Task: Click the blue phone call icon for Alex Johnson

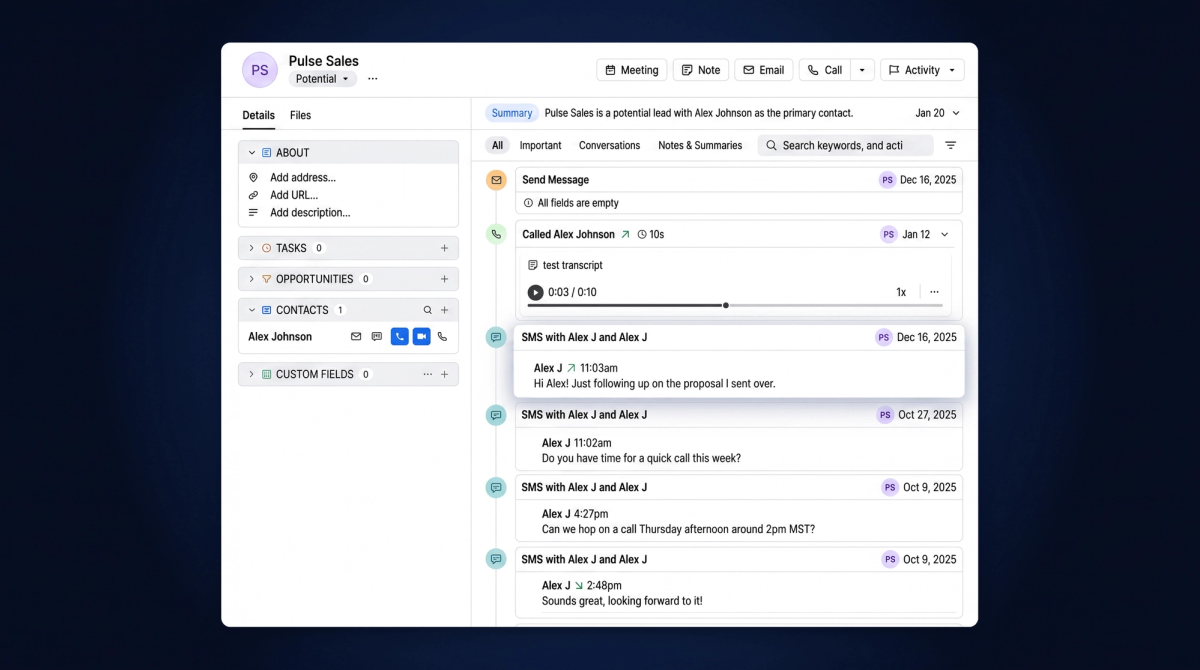Action: coord(399,337)
